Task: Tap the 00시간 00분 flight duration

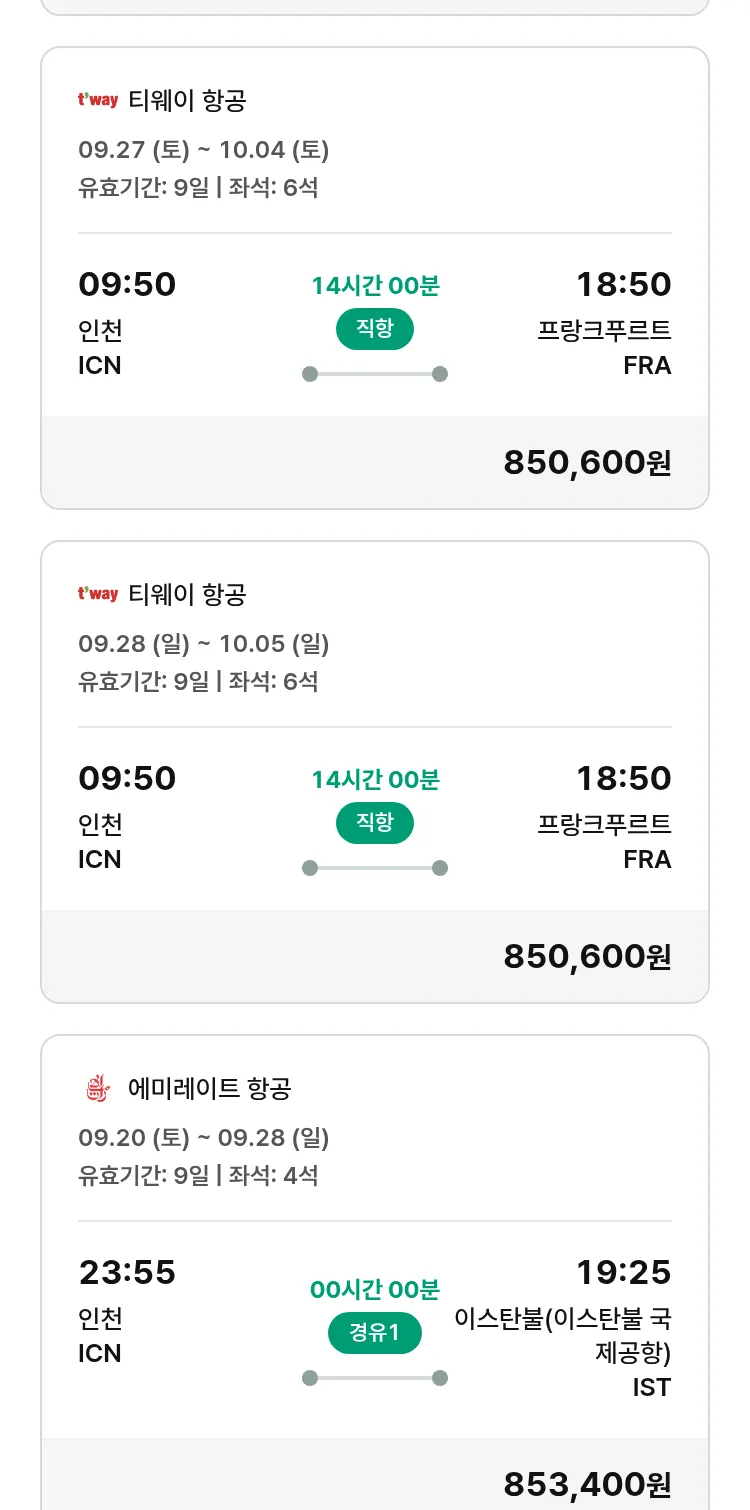Action: [375, 1289]
